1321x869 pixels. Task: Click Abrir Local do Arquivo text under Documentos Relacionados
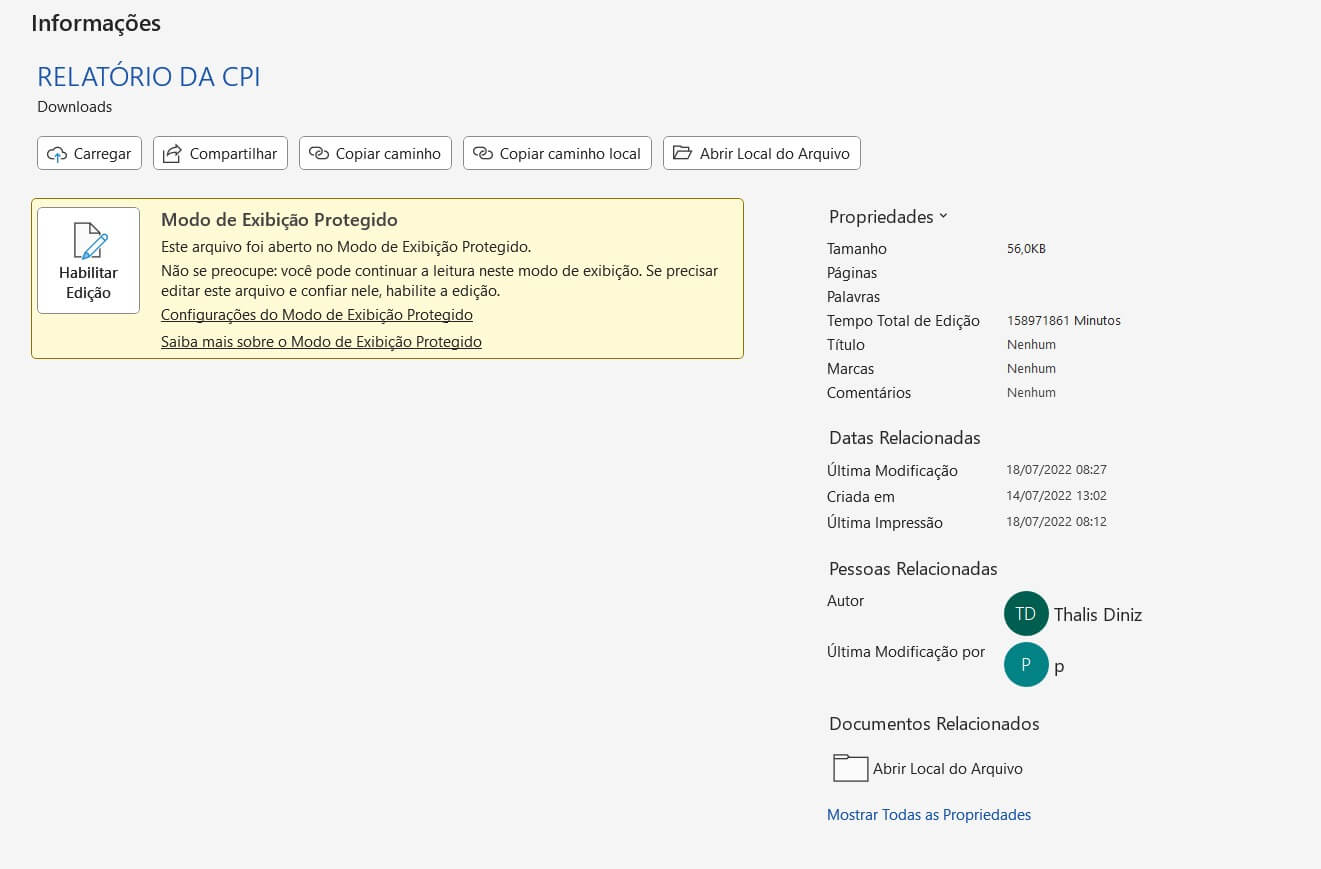pos(947,769)
